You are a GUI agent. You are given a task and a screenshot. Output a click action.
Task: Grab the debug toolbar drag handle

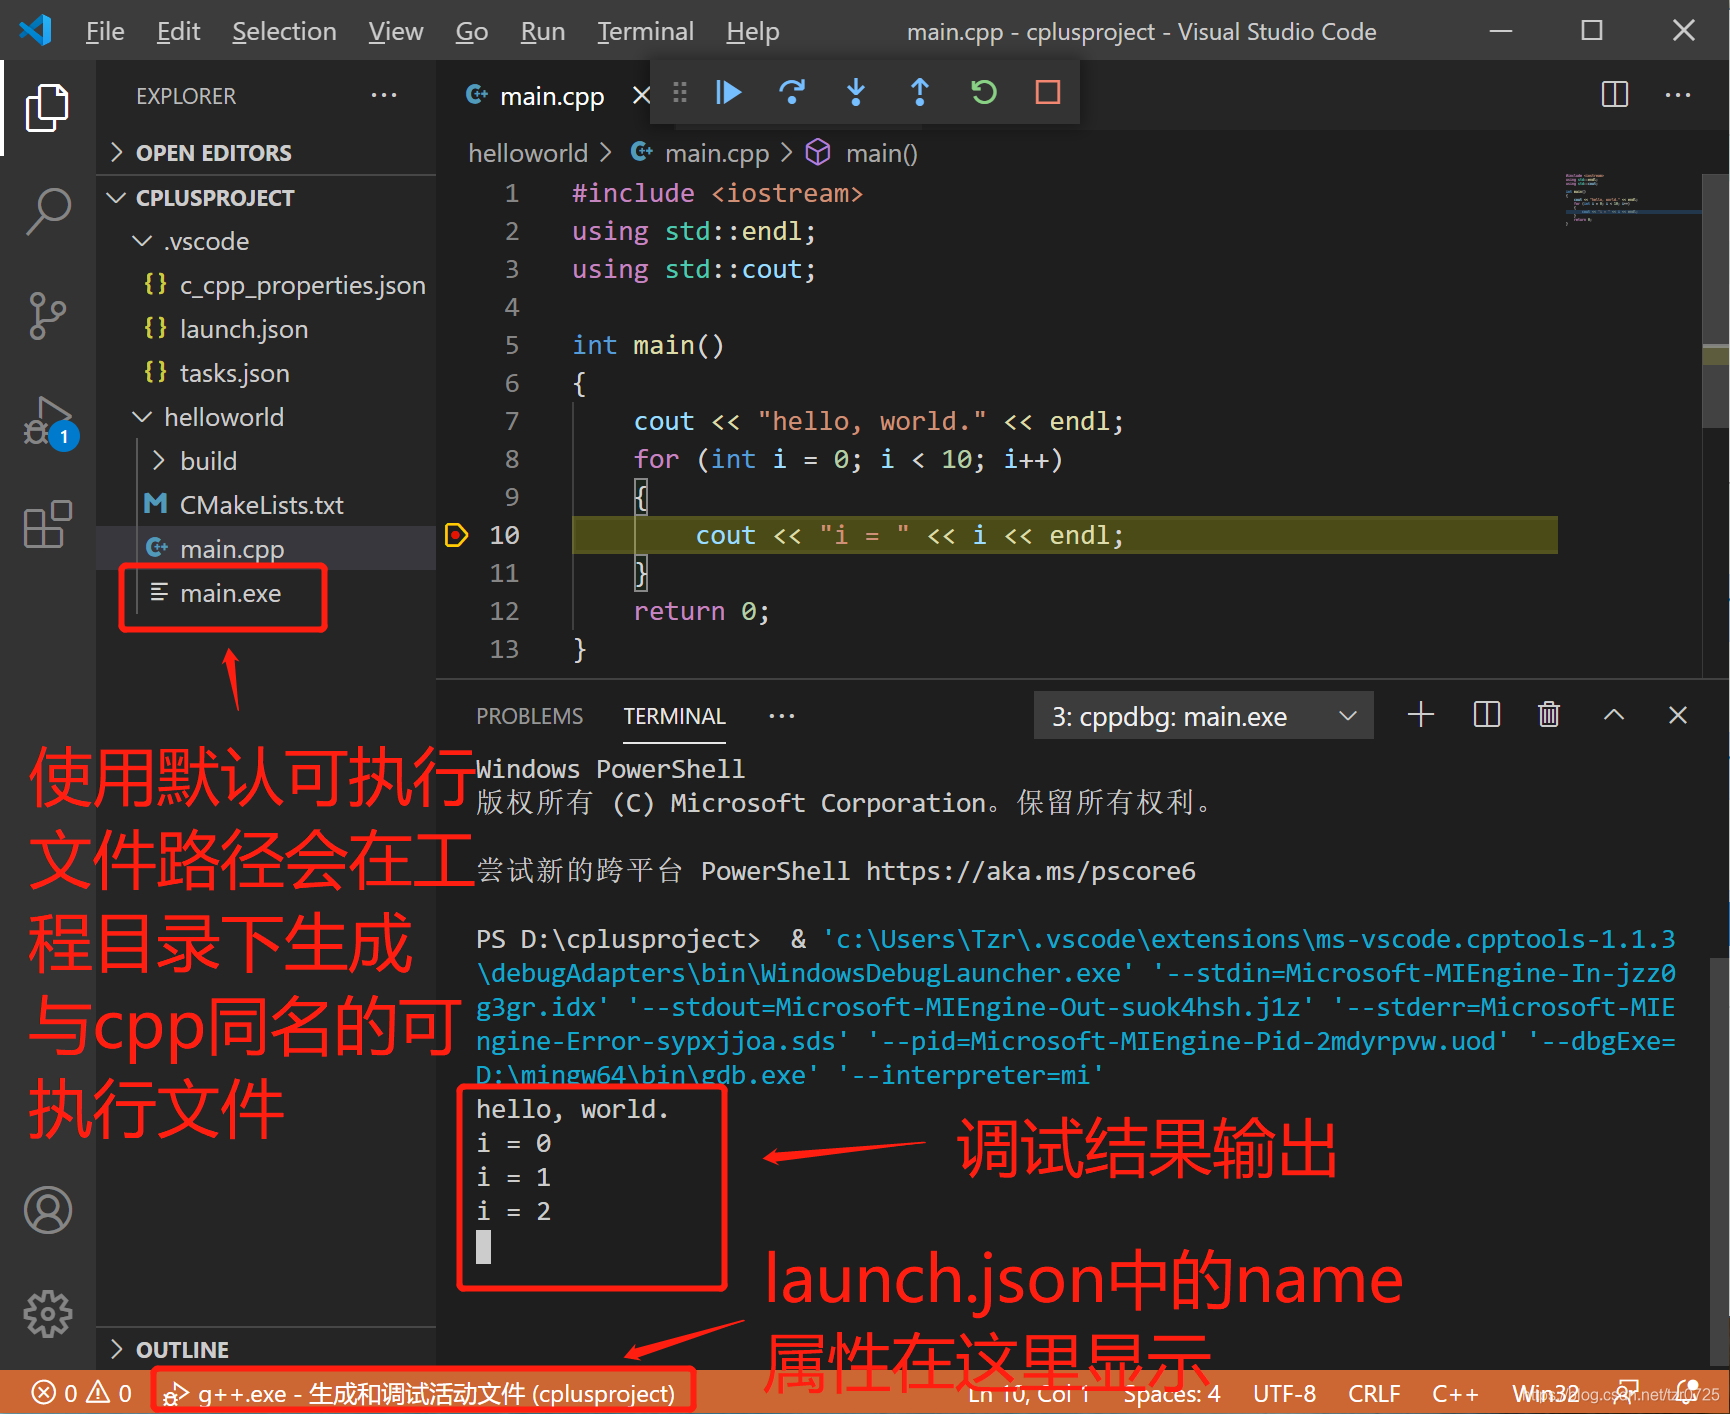[680, 93]
